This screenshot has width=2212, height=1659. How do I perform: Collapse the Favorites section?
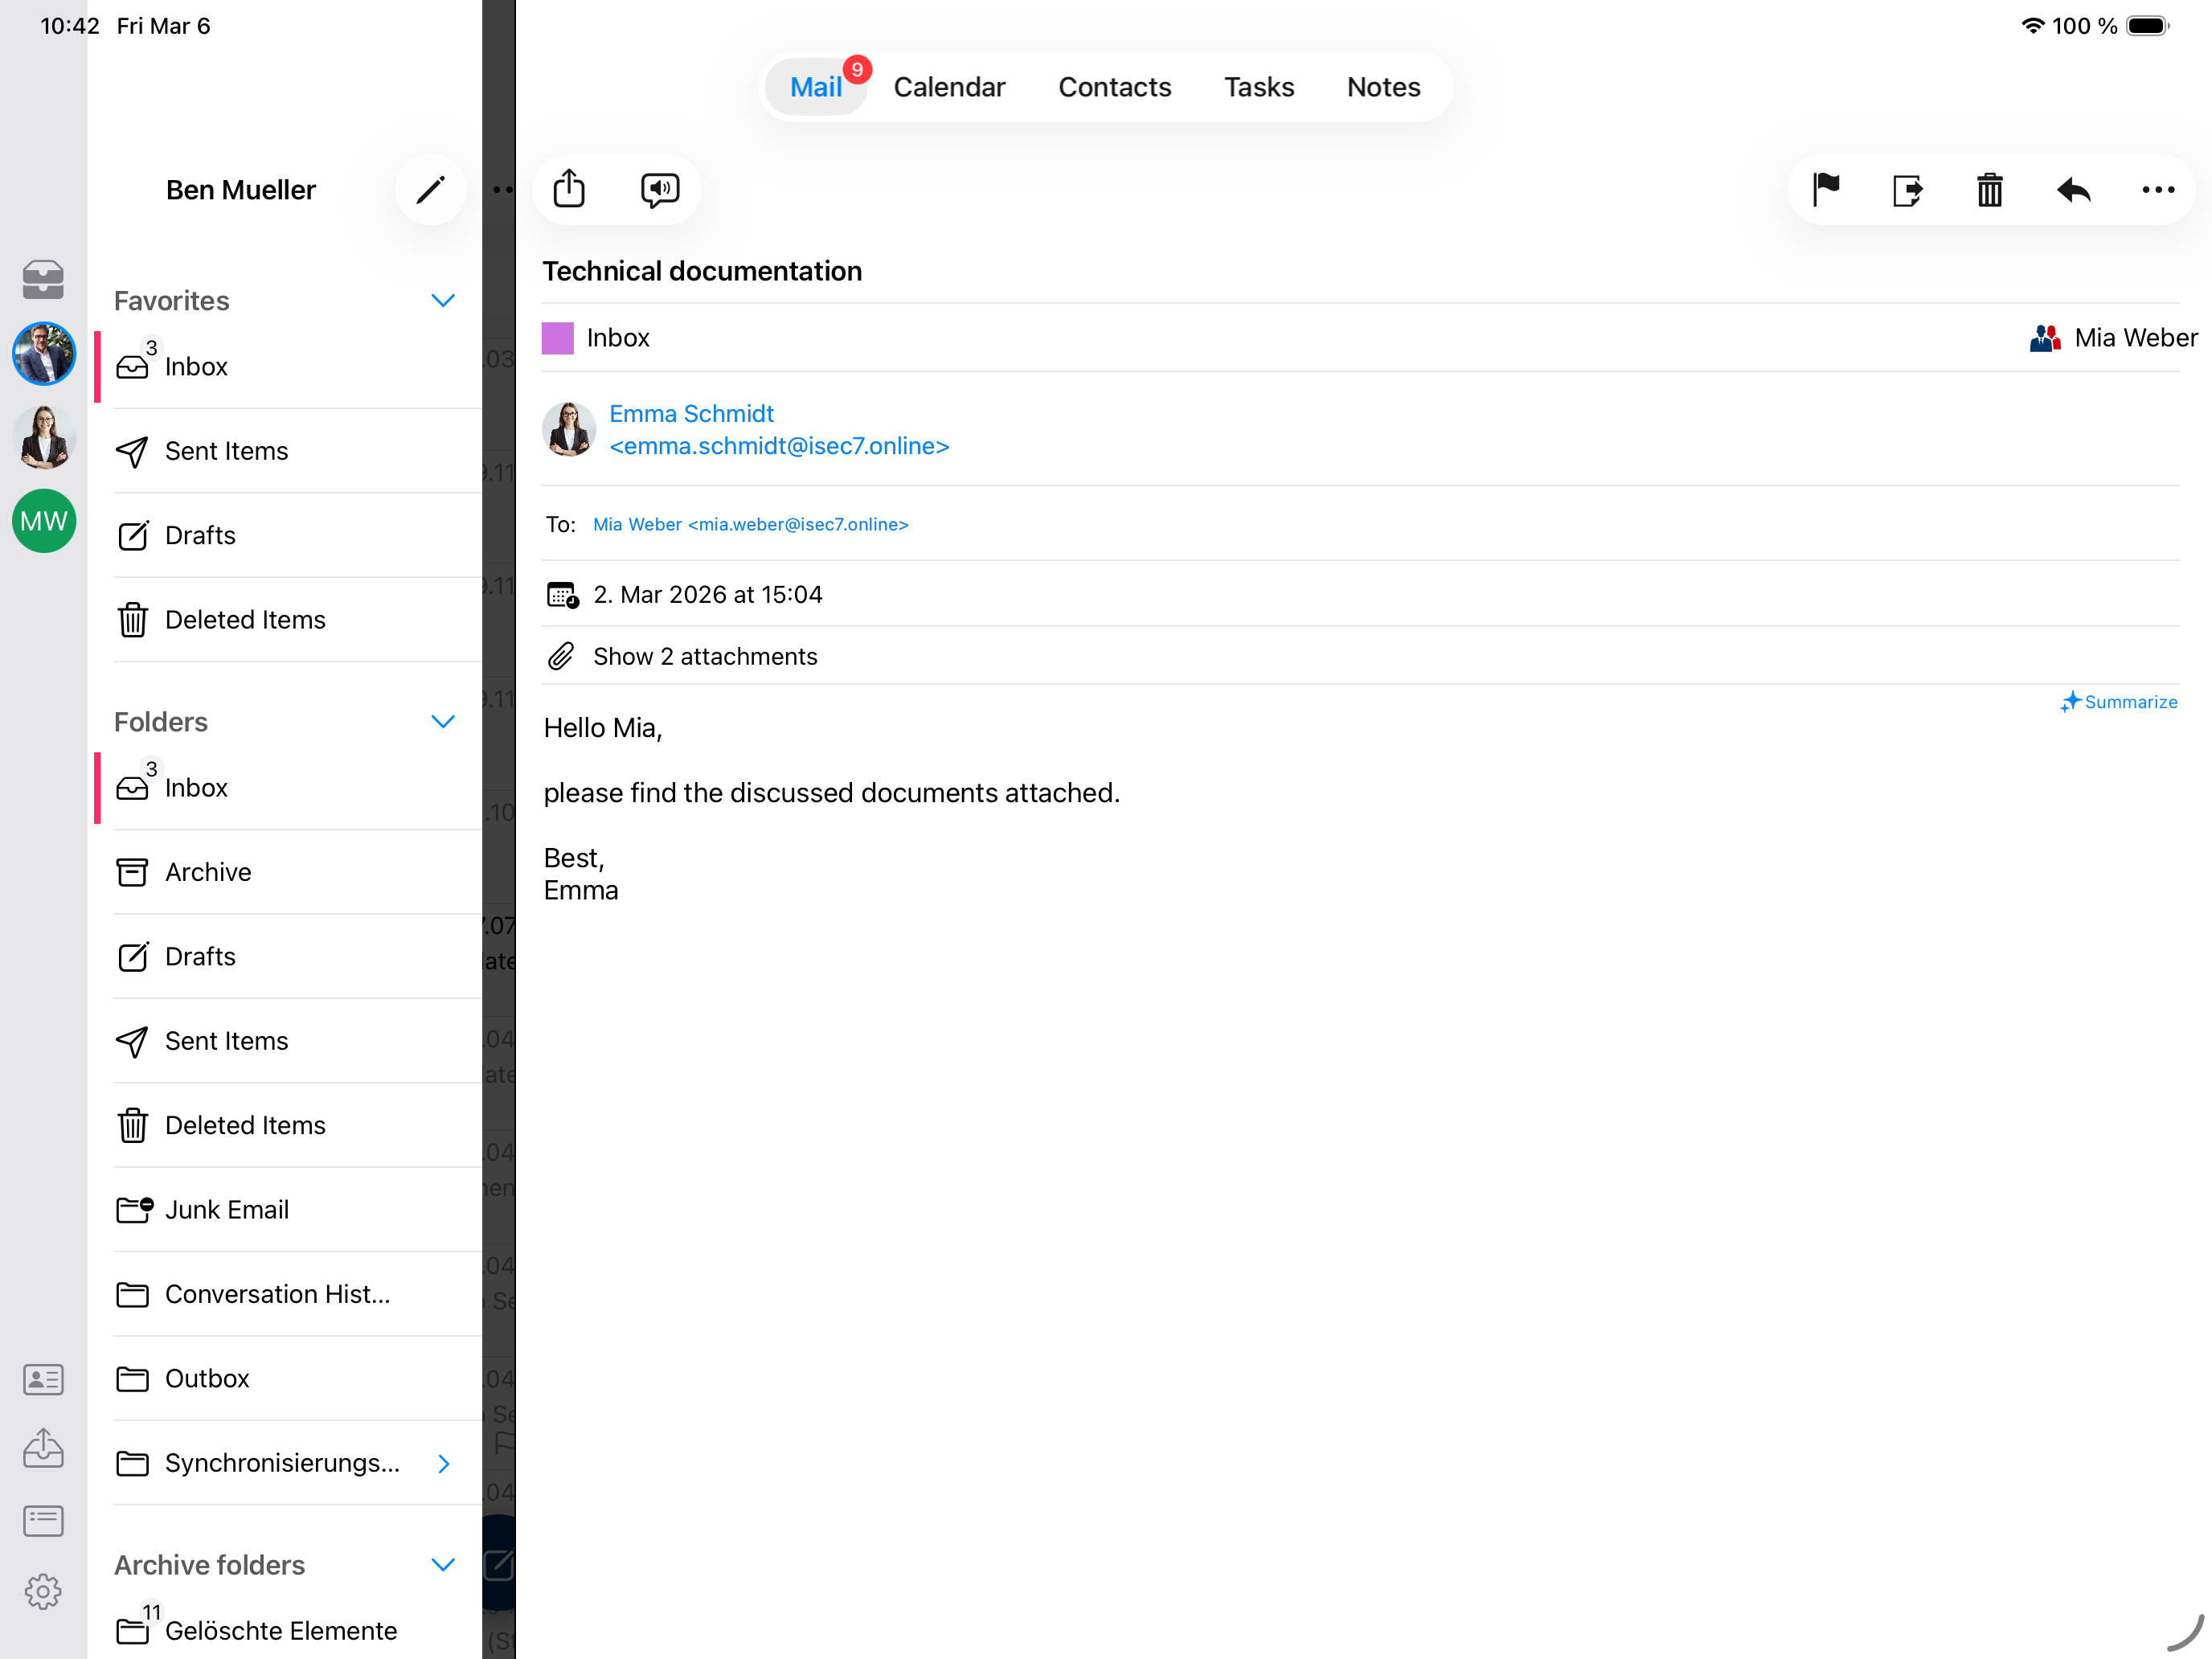point(443,301)
